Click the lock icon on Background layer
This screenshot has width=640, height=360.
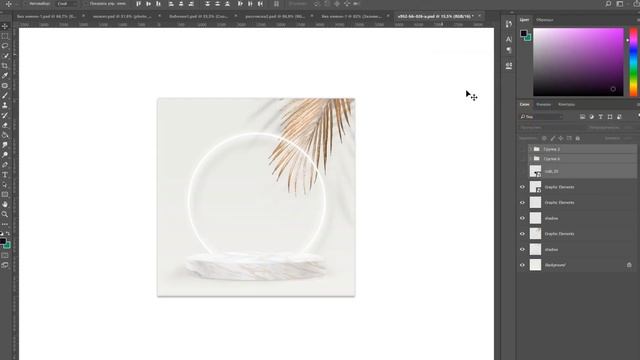coord(629,265)
